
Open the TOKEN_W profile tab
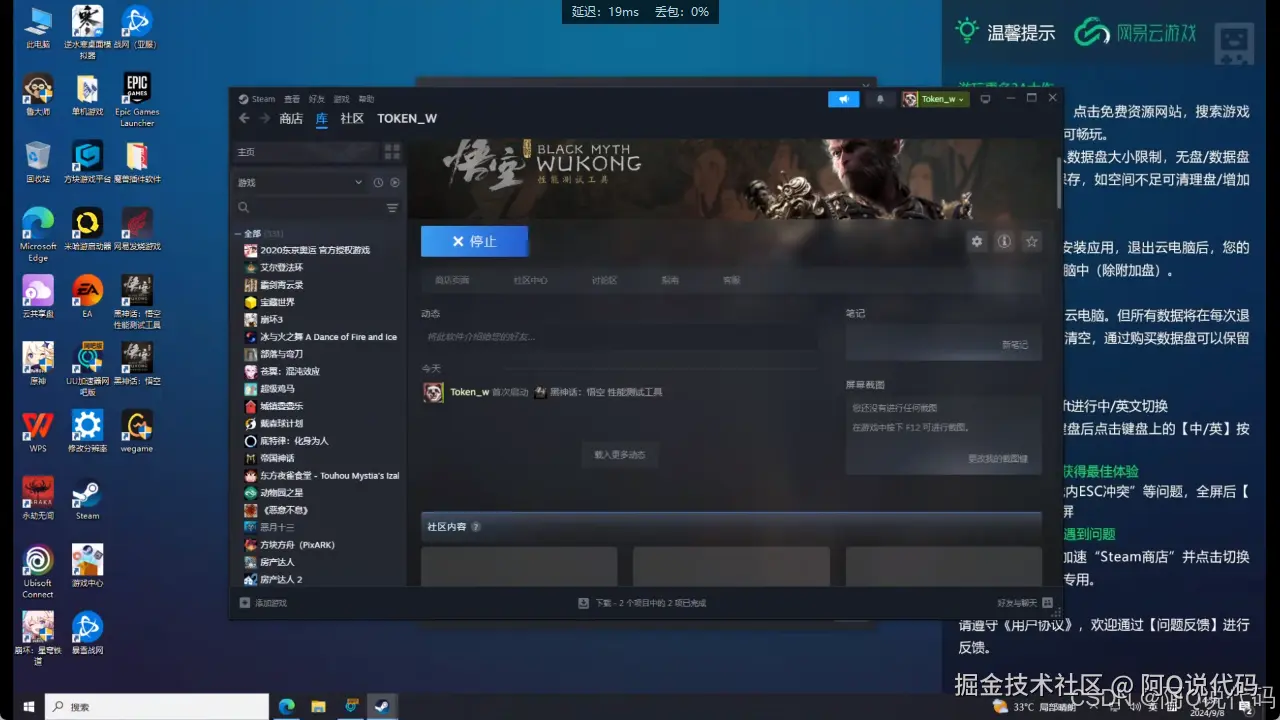click(407, 118)
